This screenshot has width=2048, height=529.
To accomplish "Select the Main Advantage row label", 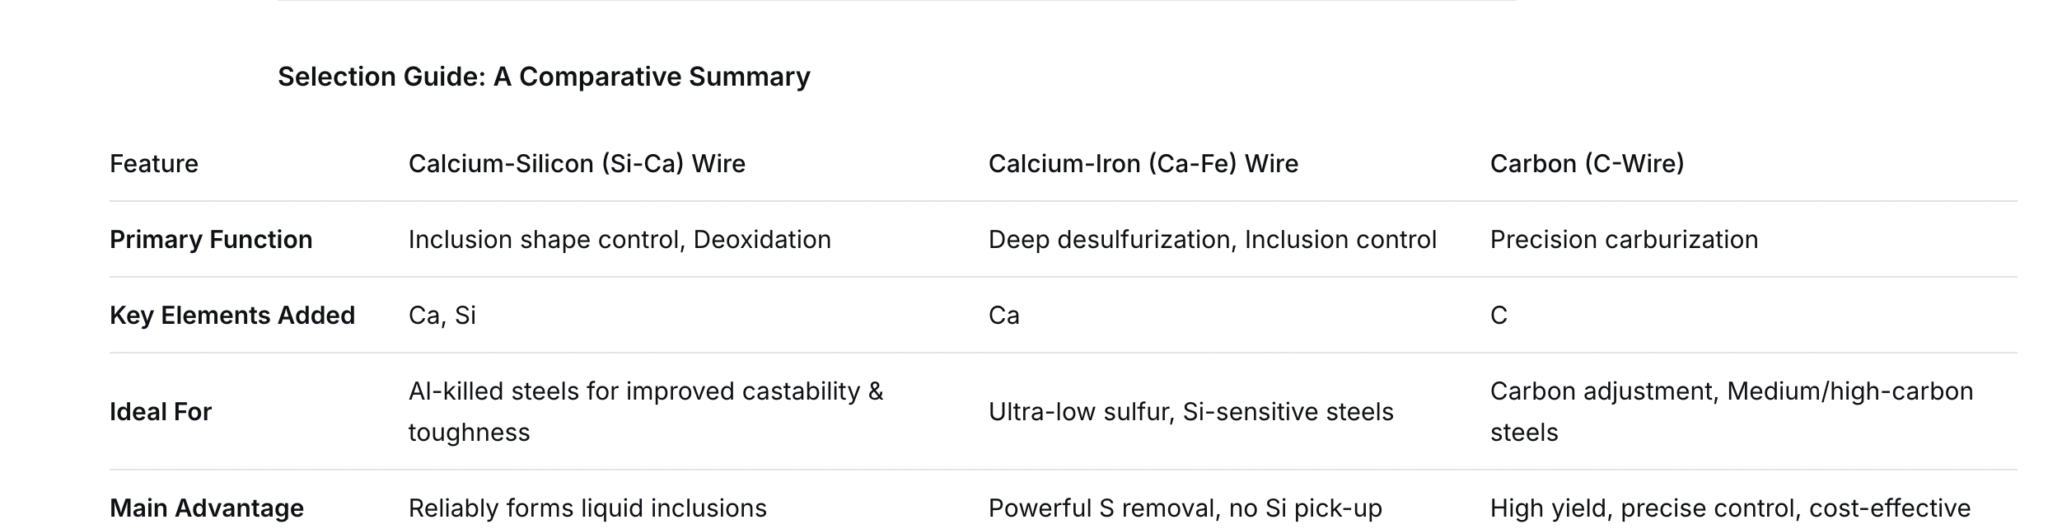I will (x=206, y=508).
